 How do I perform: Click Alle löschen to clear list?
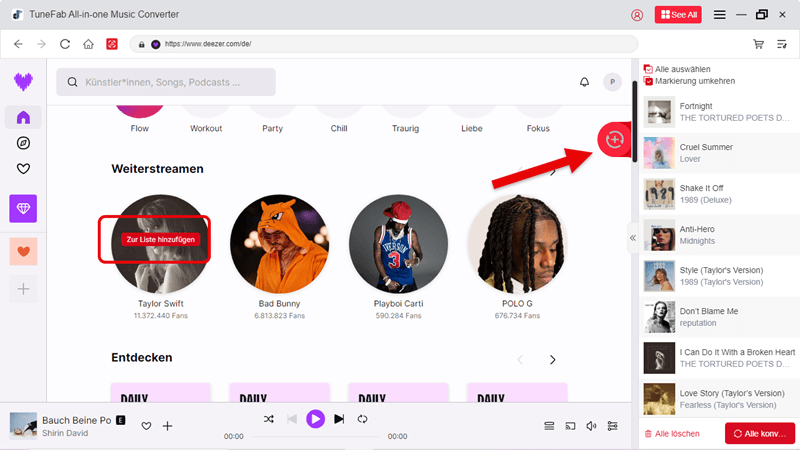click(x=672, y=434)
